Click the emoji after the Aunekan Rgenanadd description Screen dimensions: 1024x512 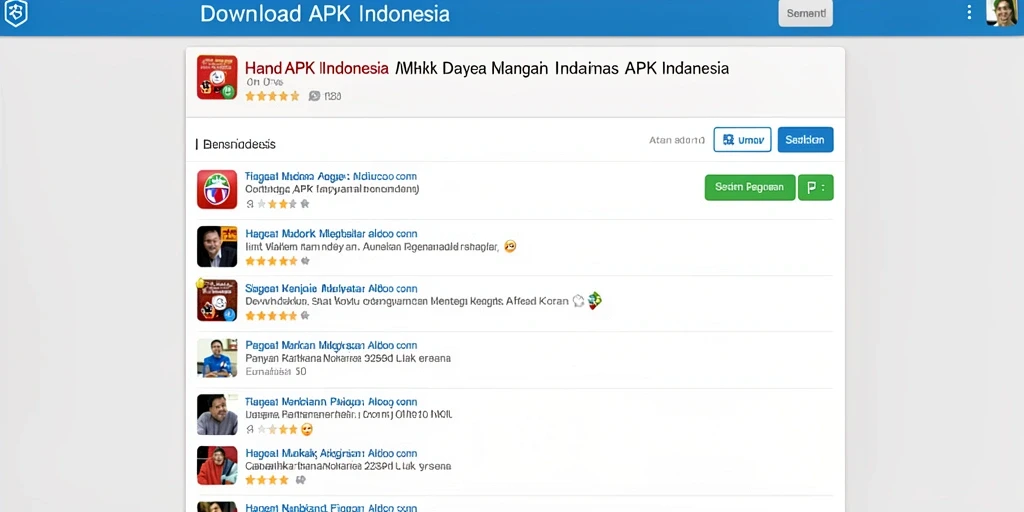510,246
